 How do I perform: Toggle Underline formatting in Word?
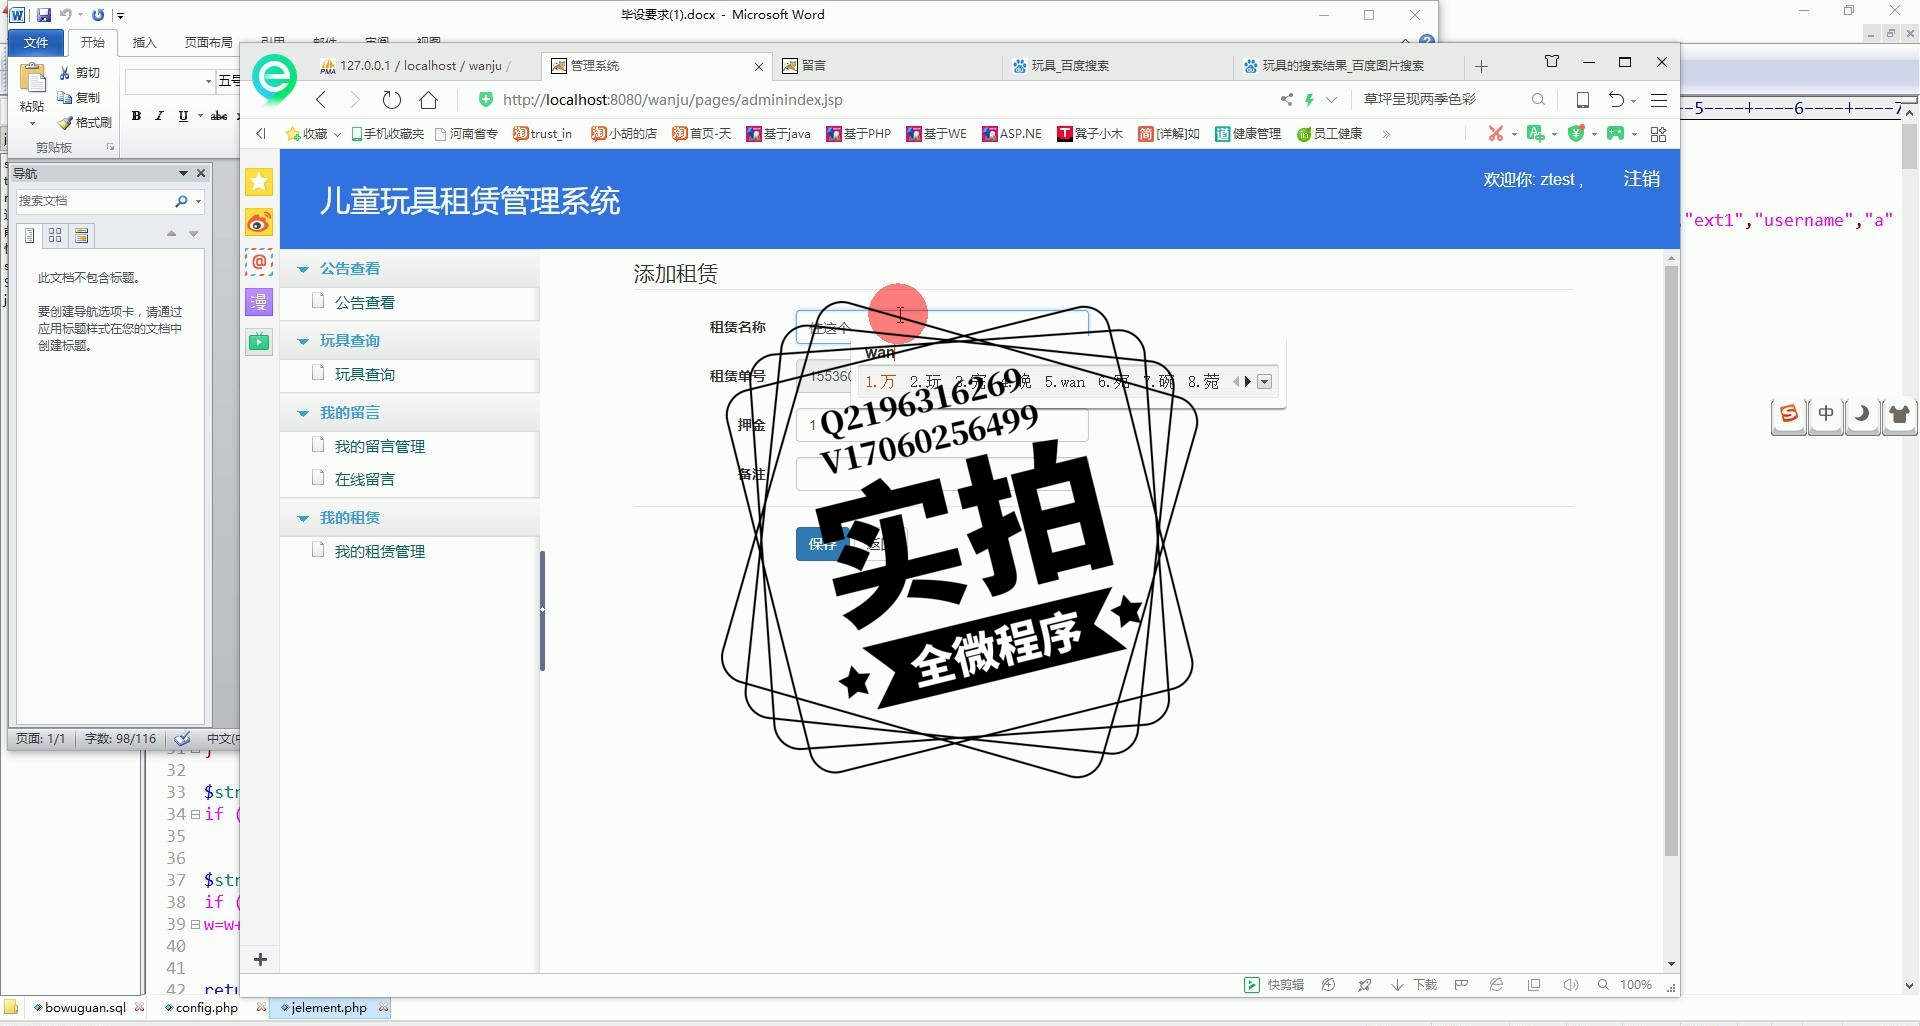[183, 116]
